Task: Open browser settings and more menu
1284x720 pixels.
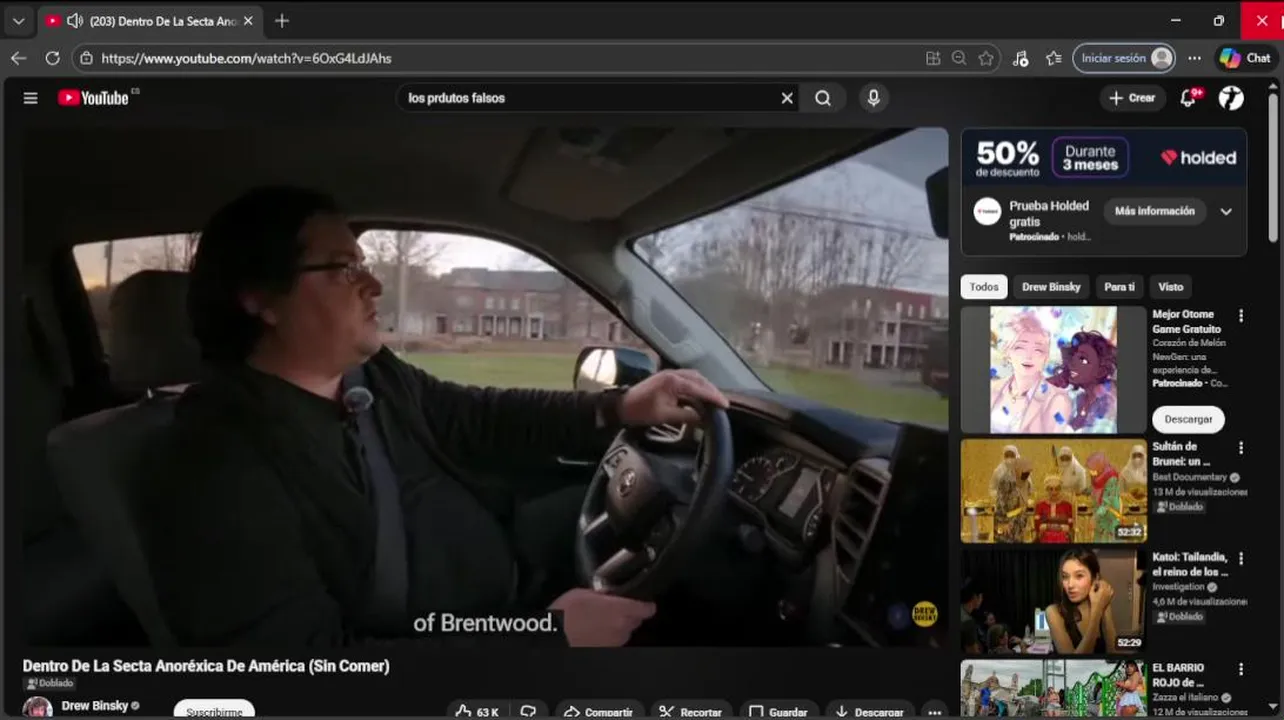Action: [1194, 58]
